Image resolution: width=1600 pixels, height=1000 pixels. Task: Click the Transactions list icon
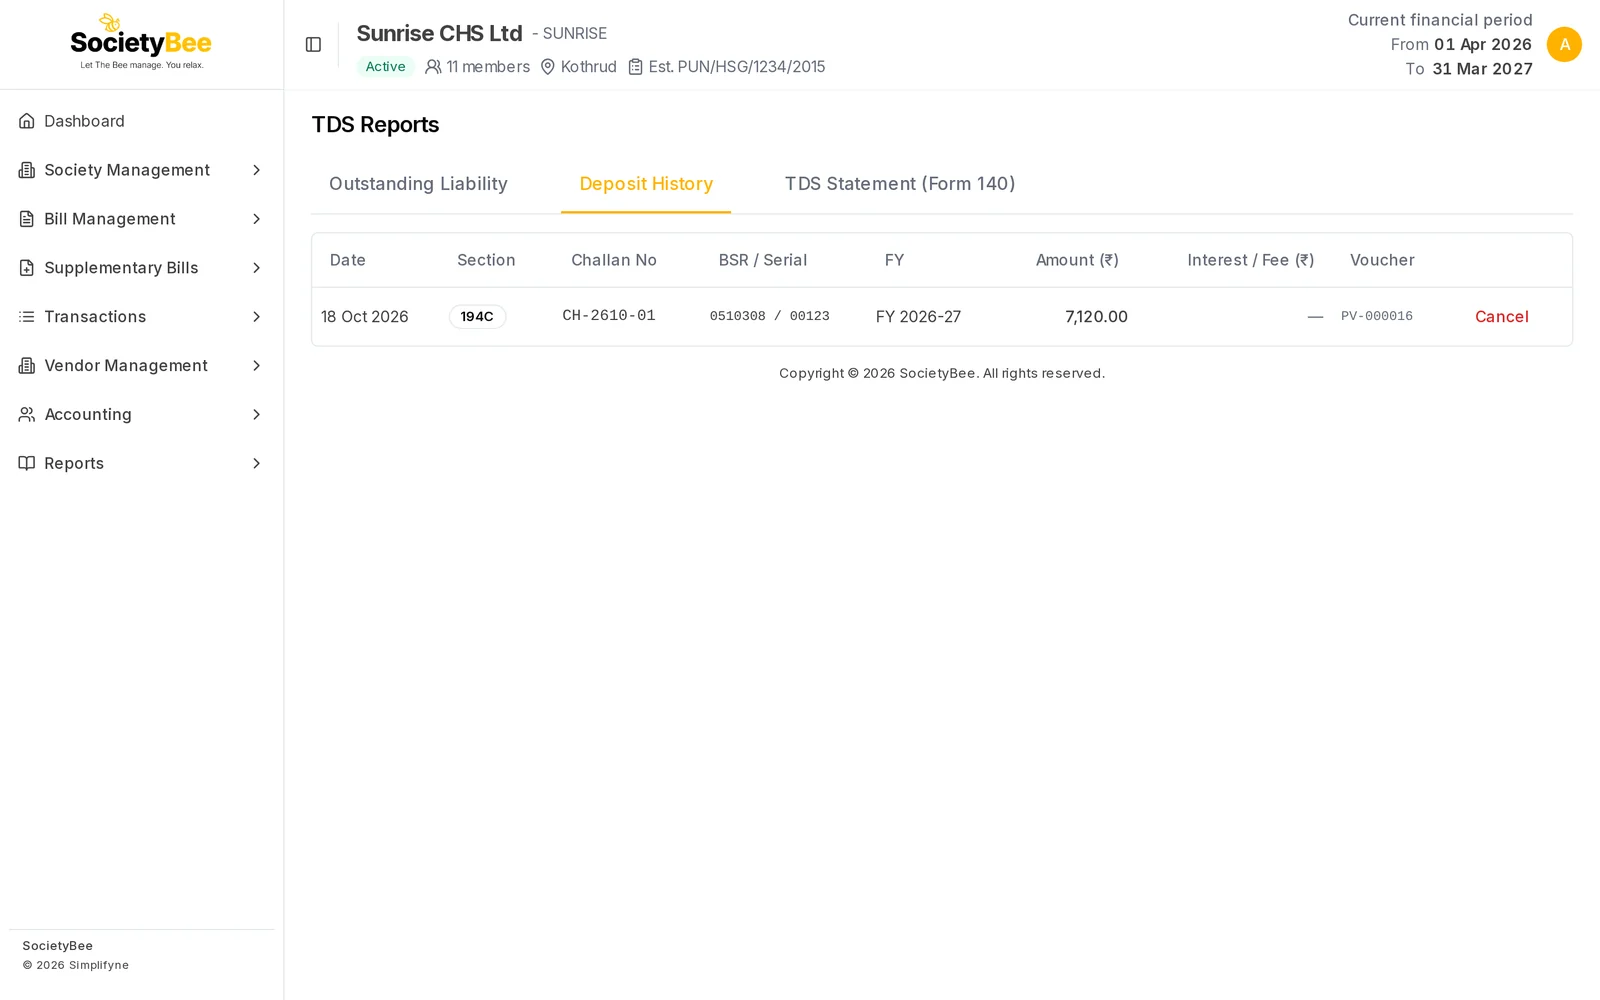pyautogui.click(x=27, y=317)
